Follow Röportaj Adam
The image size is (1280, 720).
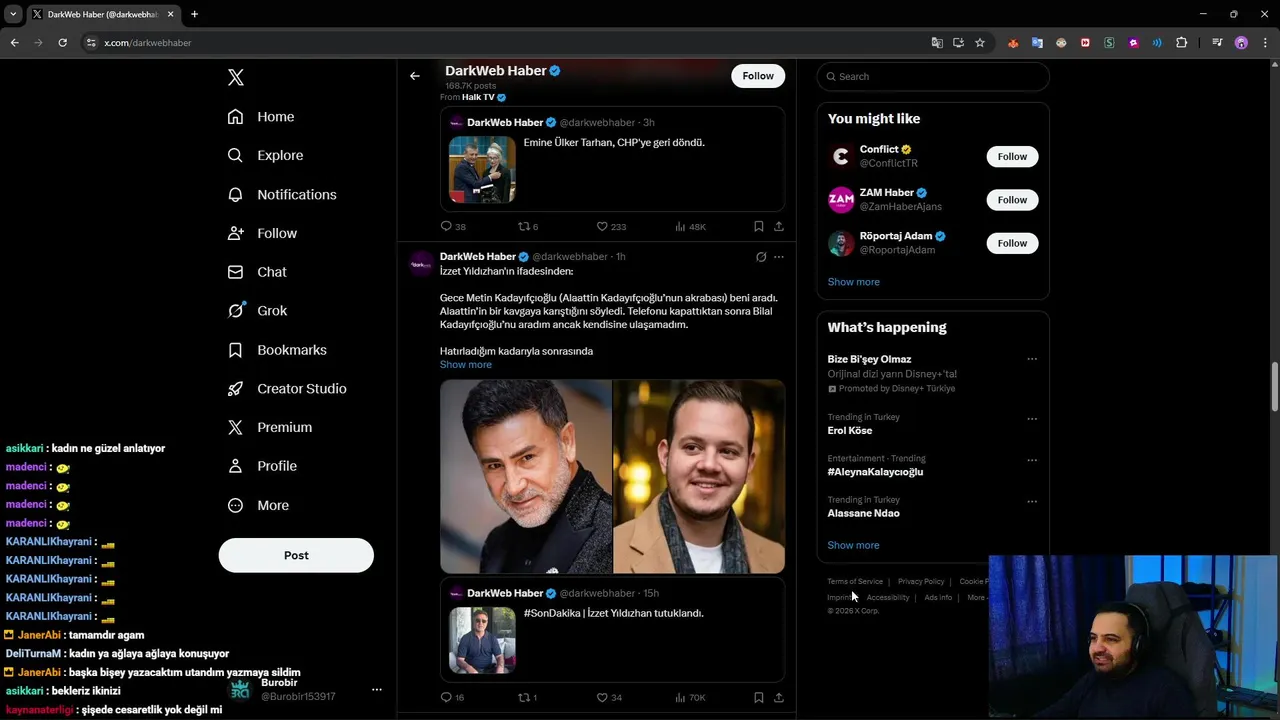[x=1012, y=243]
